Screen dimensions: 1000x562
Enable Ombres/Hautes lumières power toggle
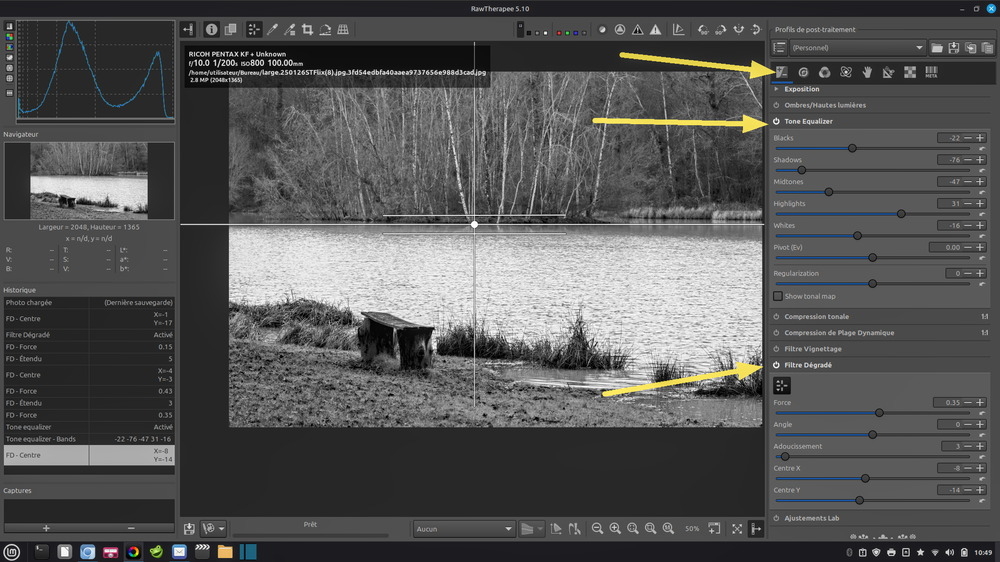(776, 105)
